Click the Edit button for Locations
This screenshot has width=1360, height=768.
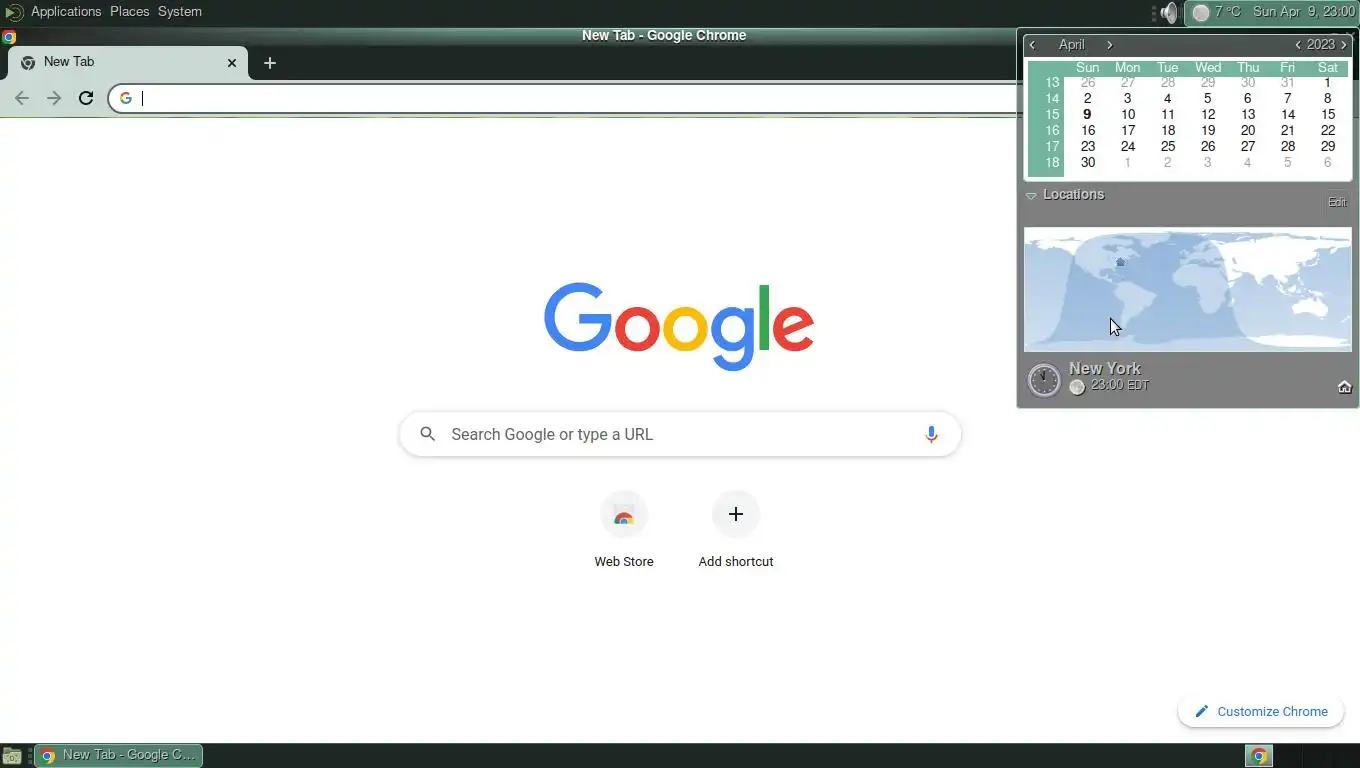pos(1337,202)
